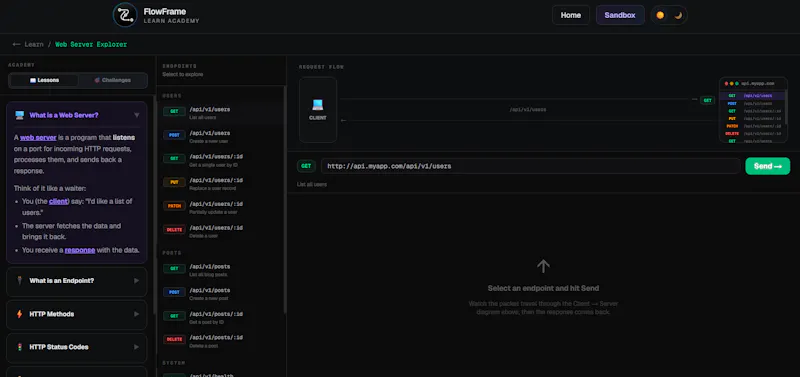
Task: Click the GET badge for 'List all blog posts'
Action: point(174,268)
